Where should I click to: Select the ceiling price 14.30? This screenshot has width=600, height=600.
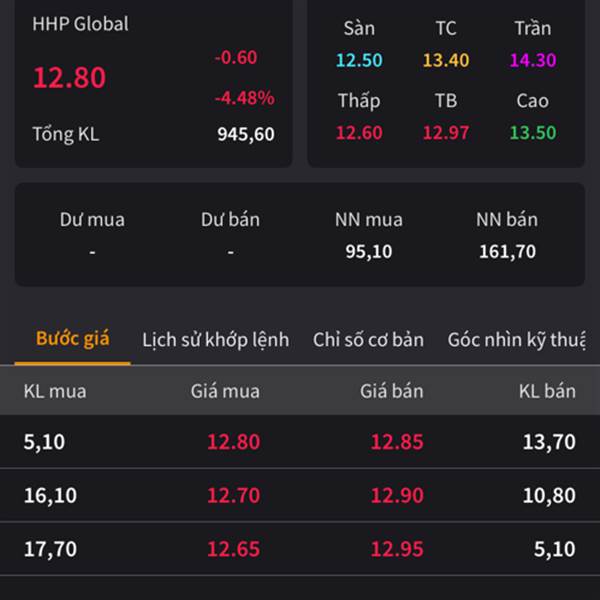coord(532,60)
